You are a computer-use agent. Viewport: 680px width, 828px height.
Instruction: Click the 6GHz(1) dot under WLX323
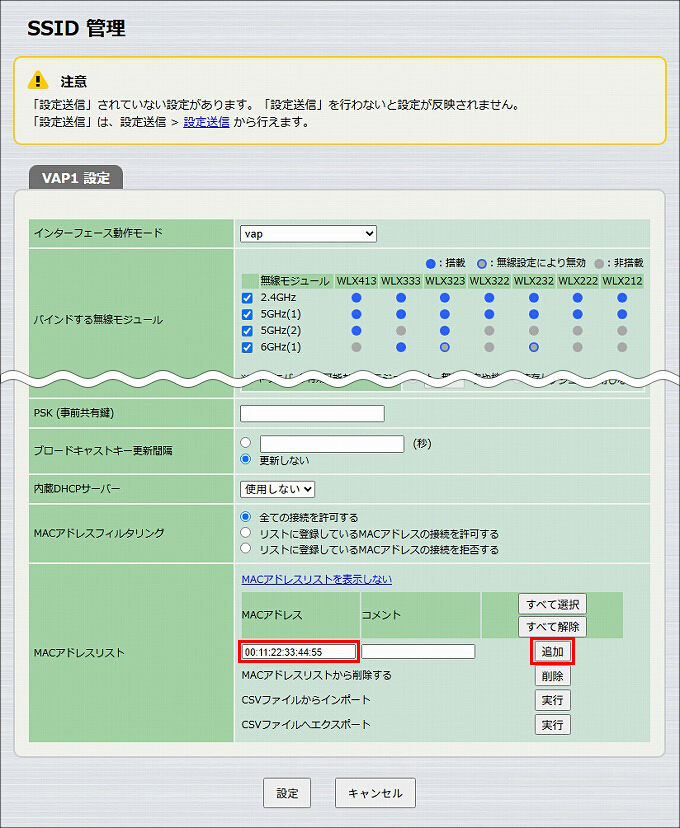tap(445, 347)
